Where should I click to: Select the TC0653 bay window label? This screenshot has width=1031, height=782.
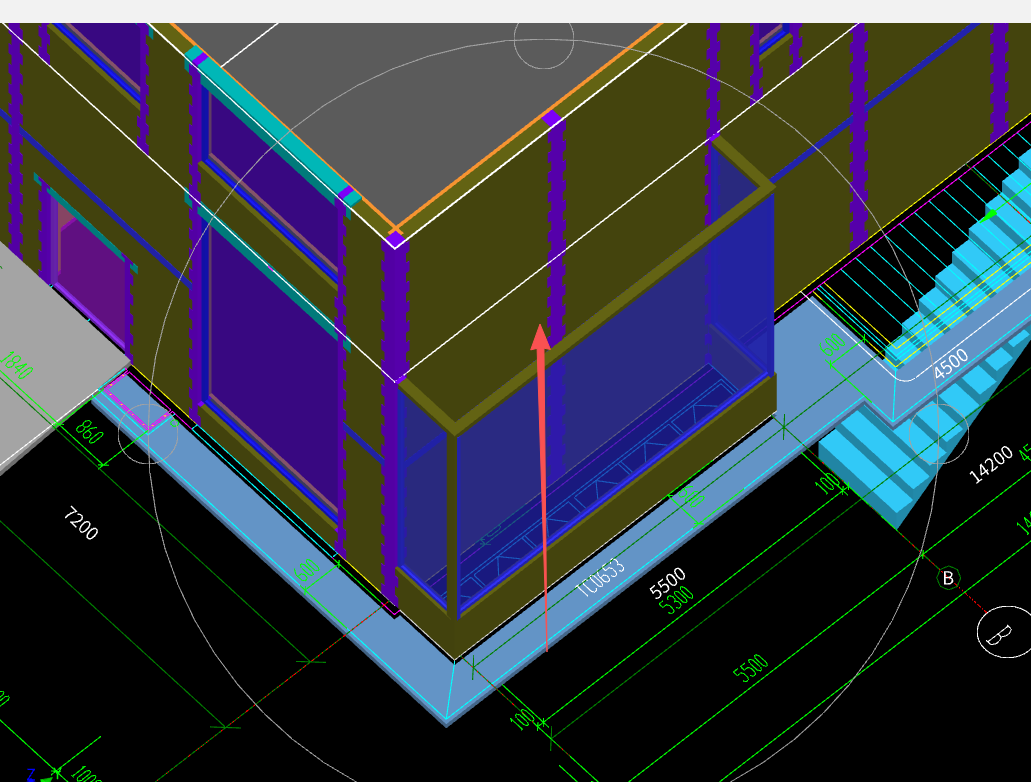[x=600, y=577]
